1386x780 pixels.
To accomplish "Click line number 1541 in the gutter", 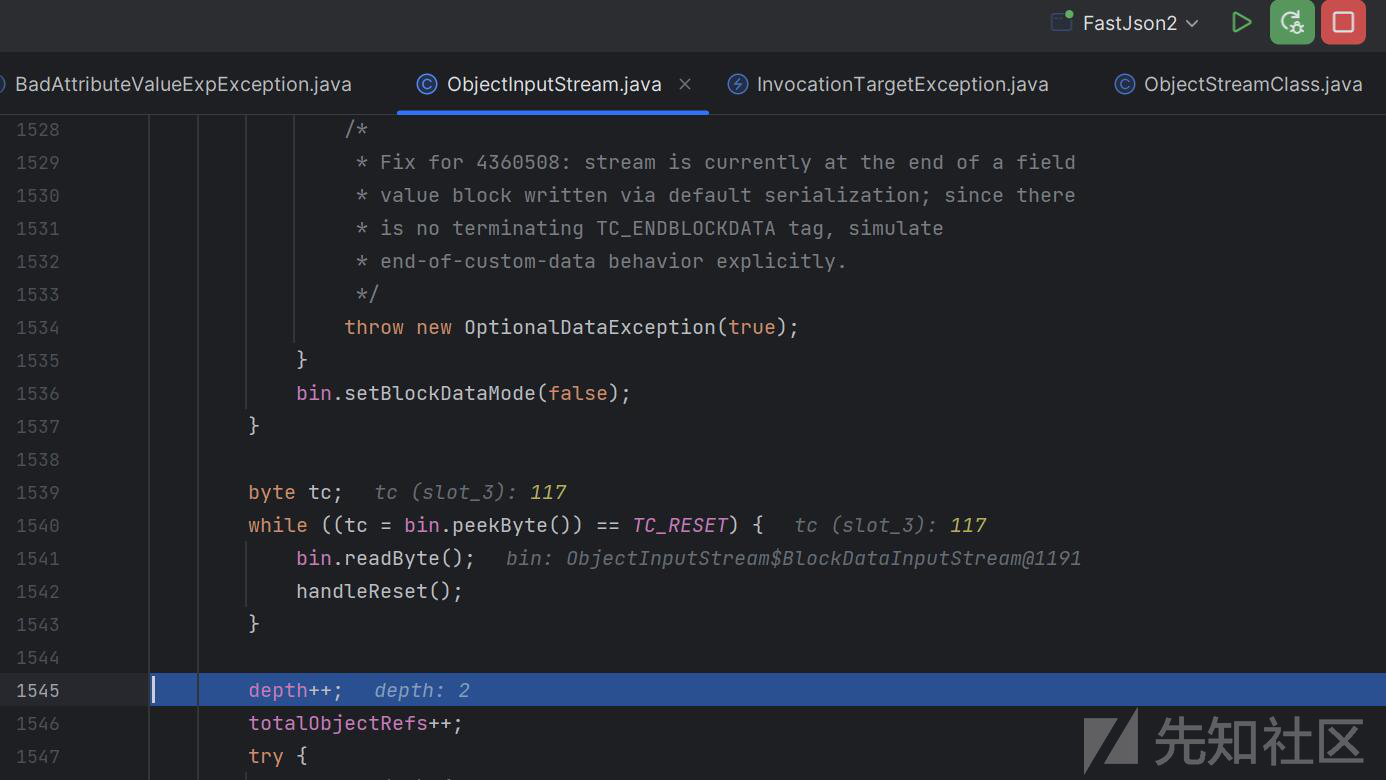I will (x=38, y=558).
